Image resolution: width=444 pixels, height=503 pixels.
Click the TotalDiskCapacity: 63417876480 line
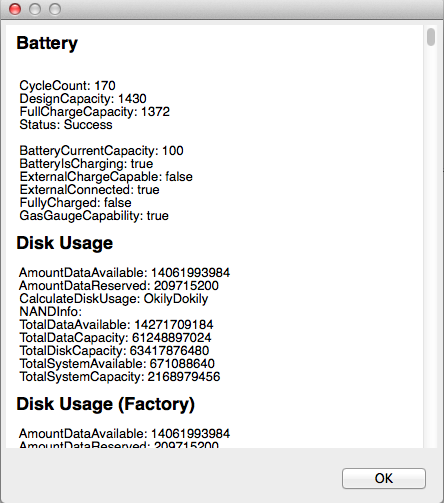click(114, 351)
